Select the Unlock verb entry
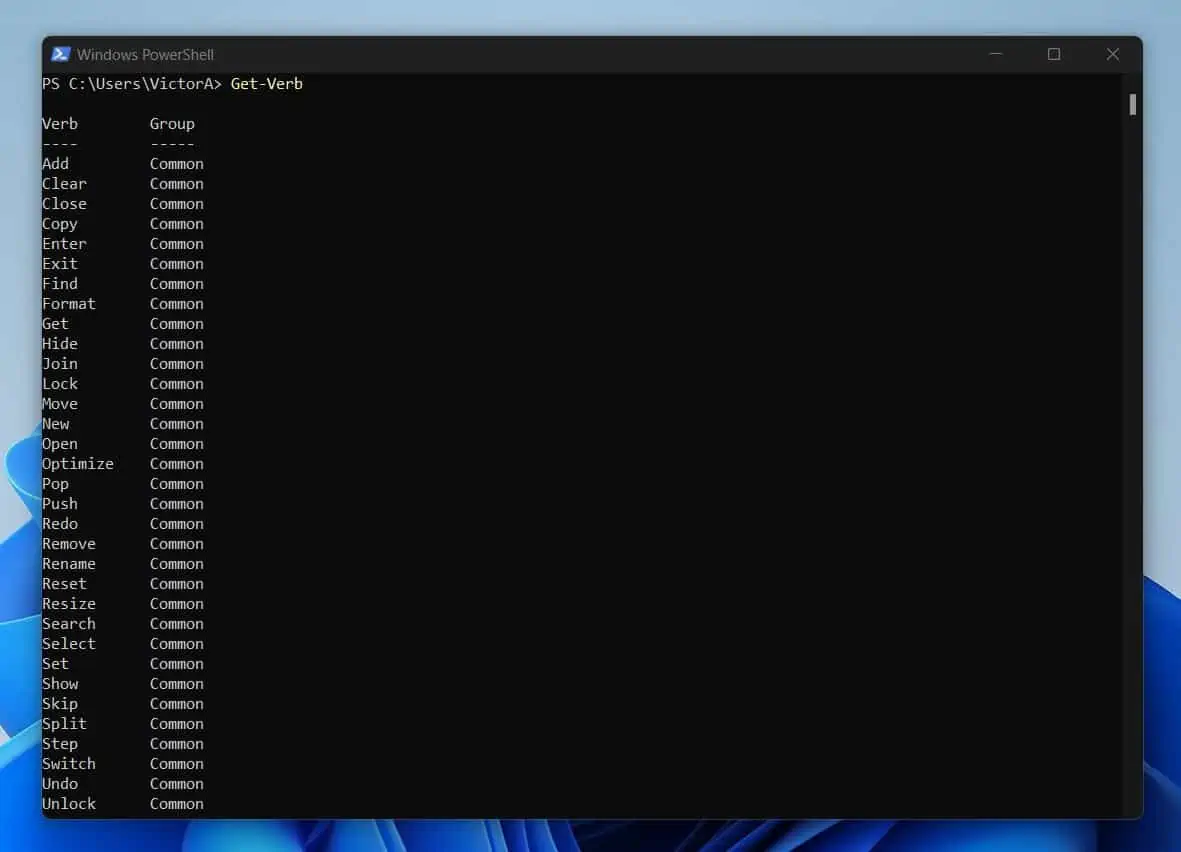This screenshot has height=852, width=1181. (x=69, y=803)
